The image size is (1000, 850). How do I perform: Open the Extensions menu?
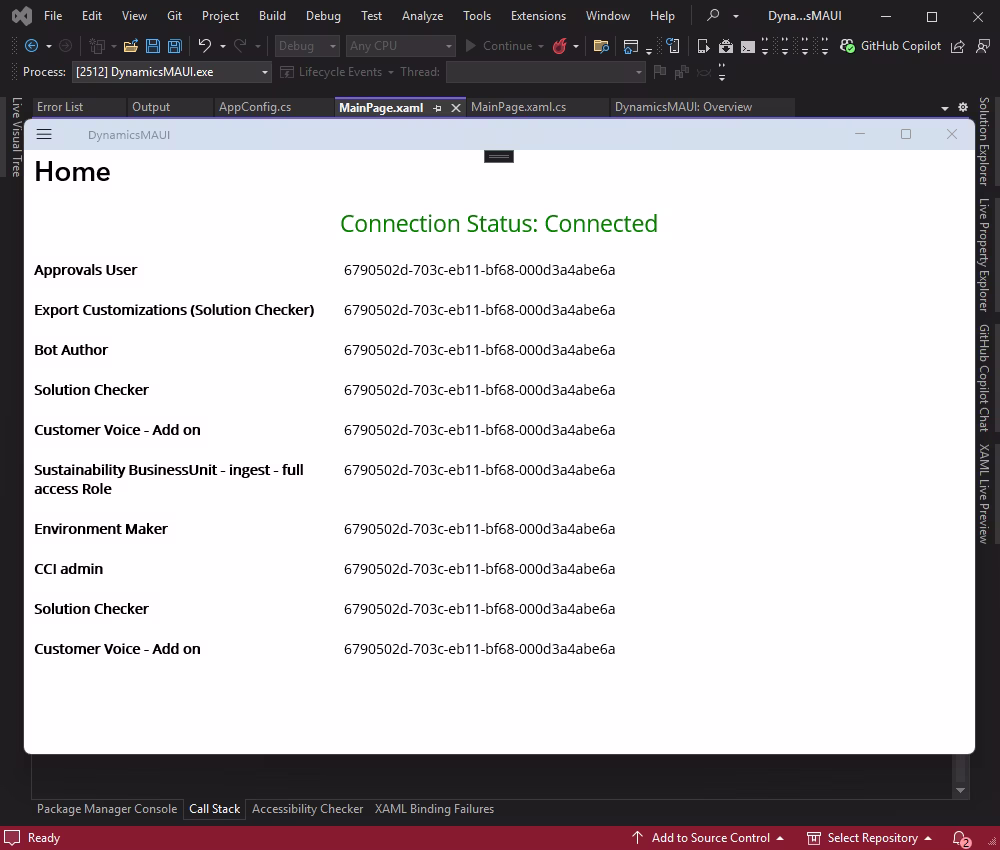click(538, 16)
